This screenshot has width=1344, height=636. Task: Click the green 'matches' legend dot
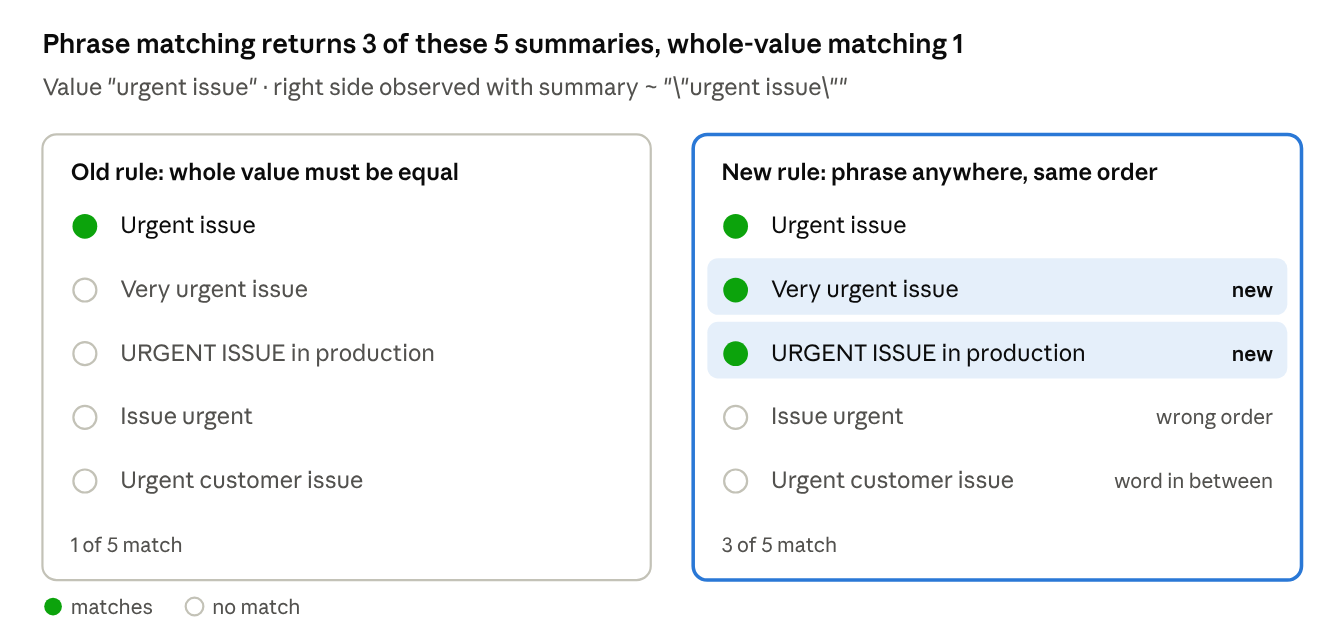click(53, 607)
